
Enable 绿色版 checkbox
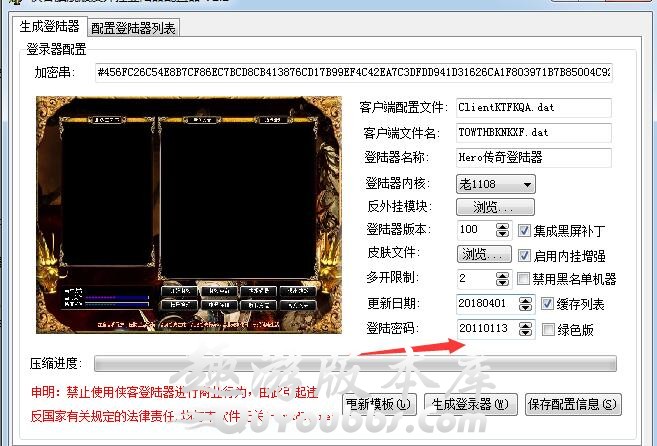pos(548,330)
